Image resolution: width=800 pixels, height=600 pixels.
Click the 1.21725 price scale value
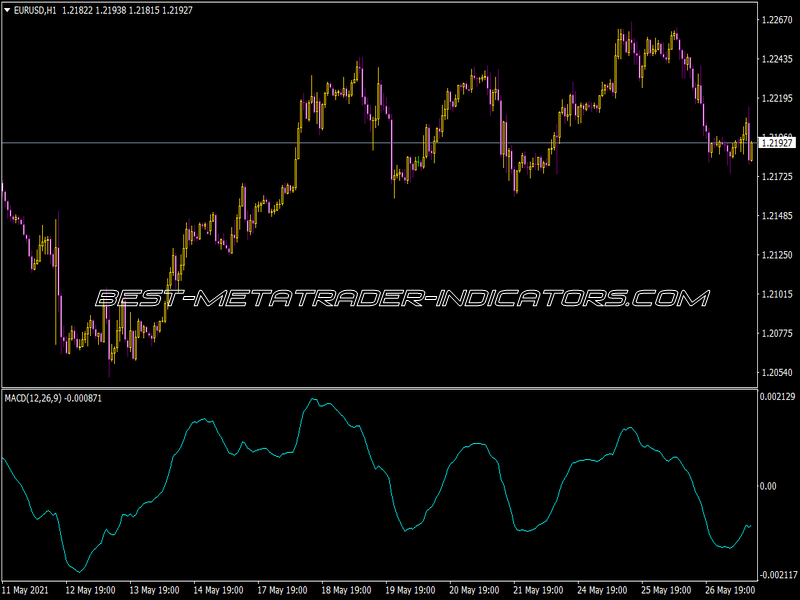coord(777,177)
